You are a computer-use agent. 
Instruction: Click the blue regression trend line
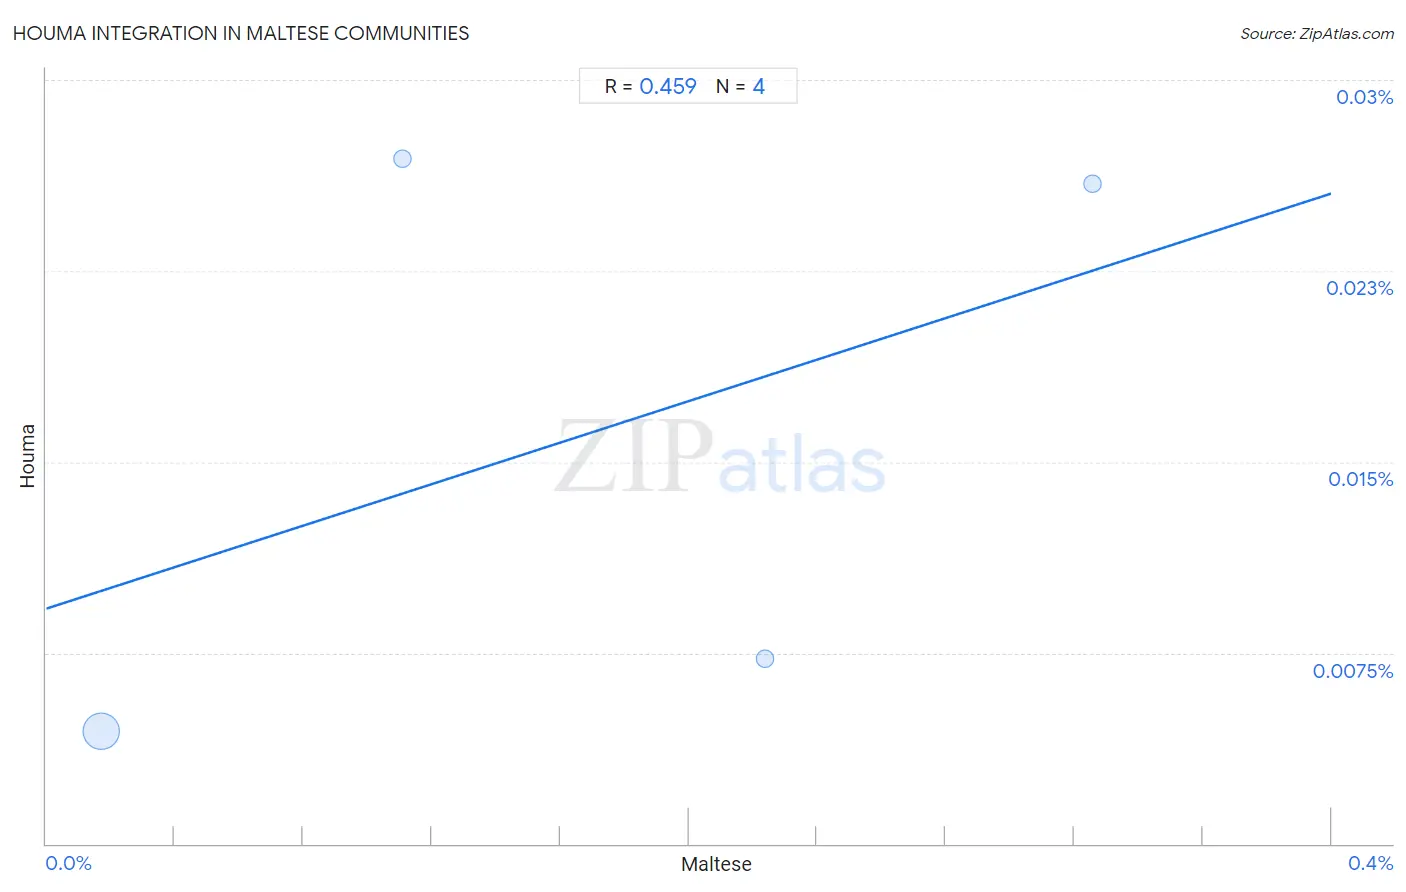click(688, 400)
